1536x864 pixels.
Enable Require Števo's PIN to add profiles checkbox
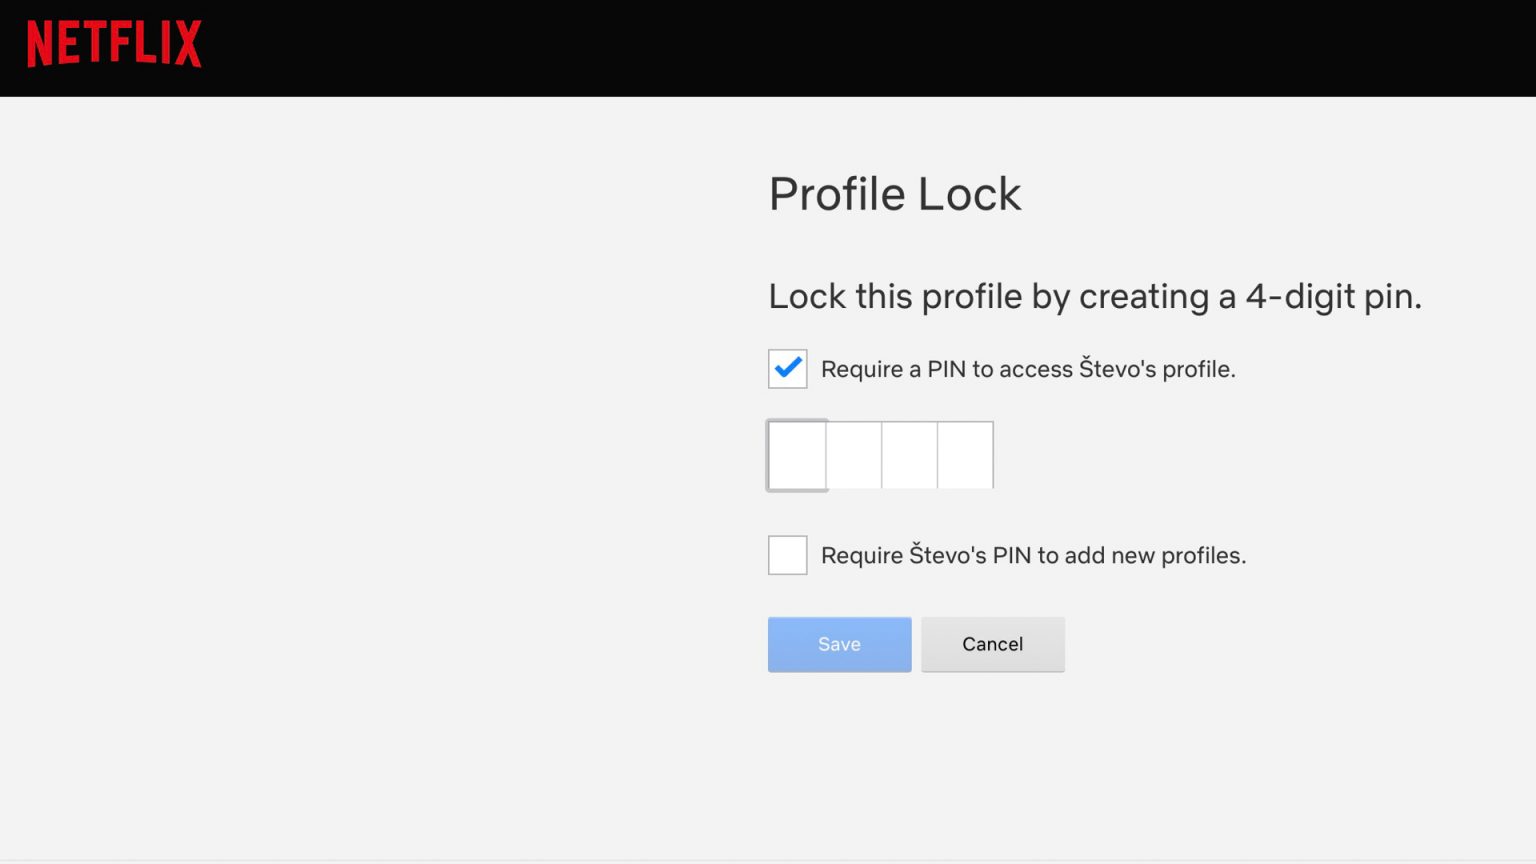pos(788,555)
